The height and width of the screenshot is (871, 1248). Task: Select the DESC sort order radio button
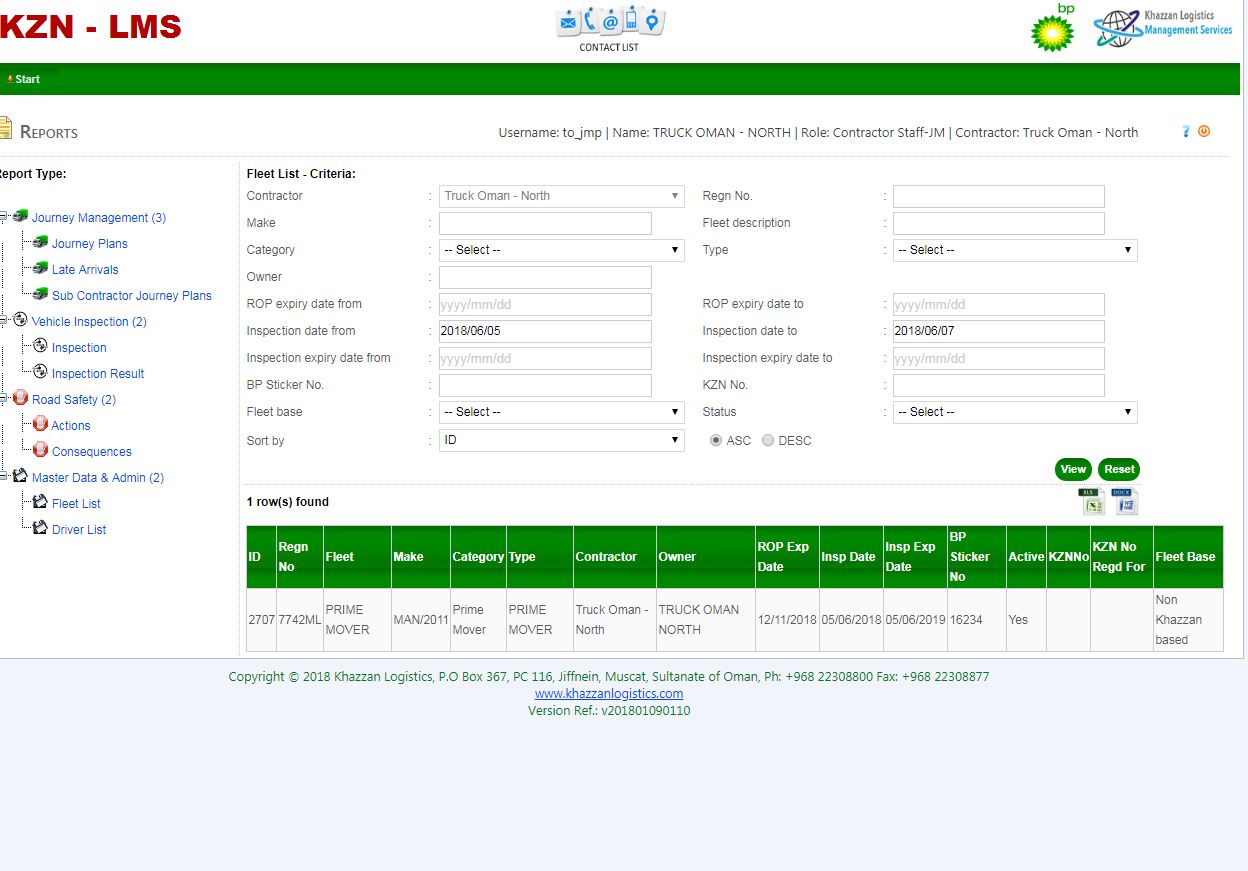768,440
